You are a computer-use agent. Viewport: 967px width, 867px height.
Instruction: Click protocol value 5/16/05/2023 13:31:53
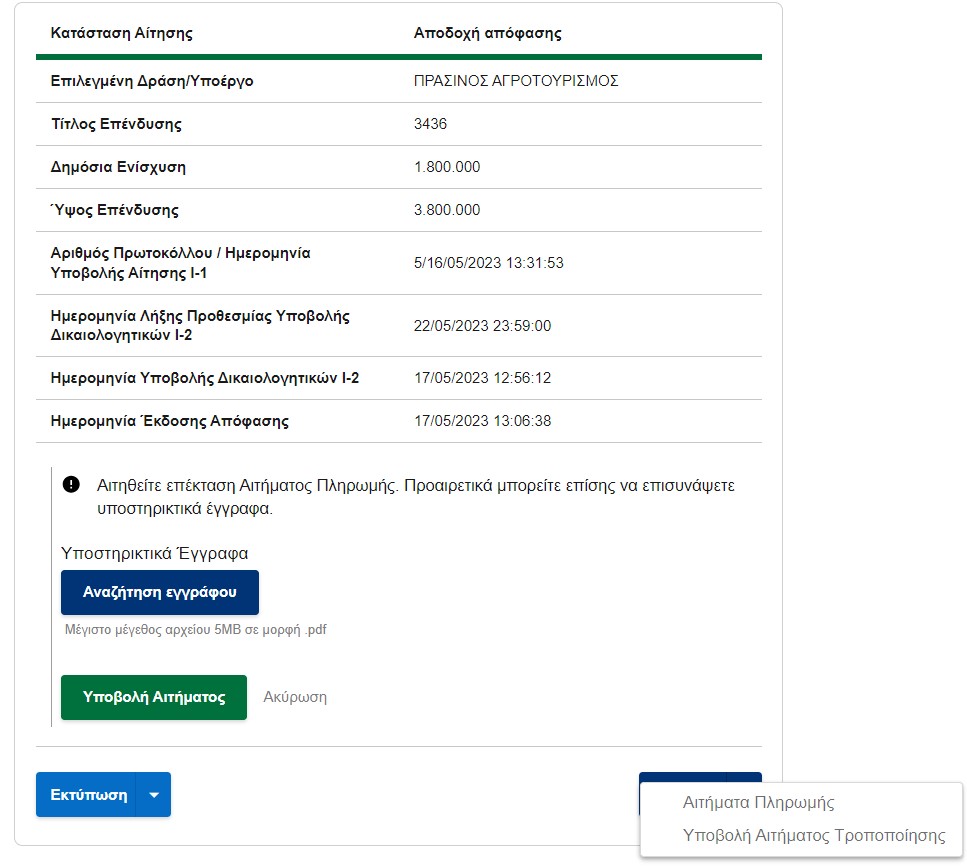(x=488, y=263)
